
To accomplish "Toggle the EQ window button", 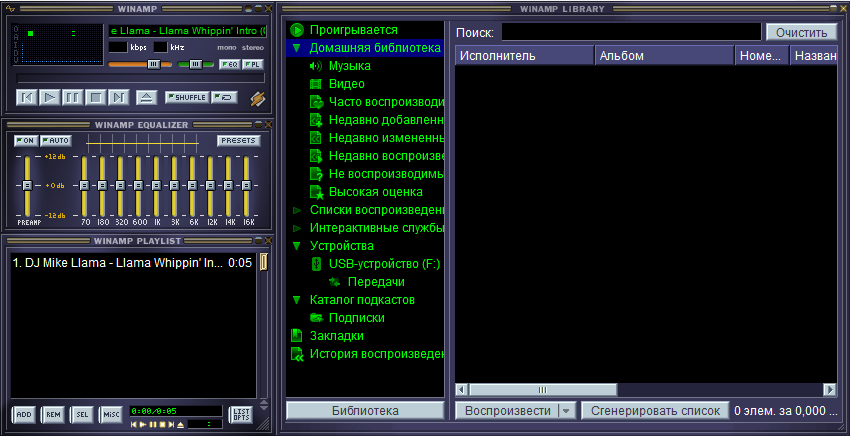I will click(230, 65).
